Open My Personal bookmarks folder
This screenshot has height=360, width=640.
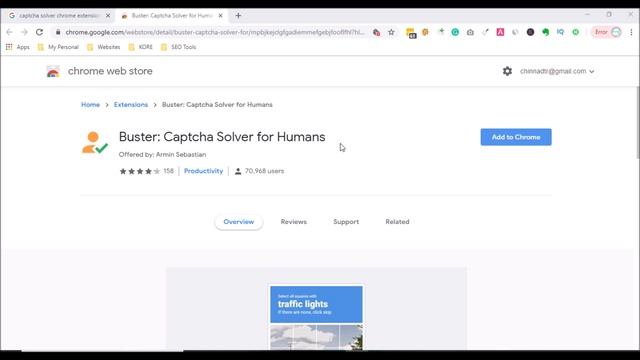click(58, 47)
